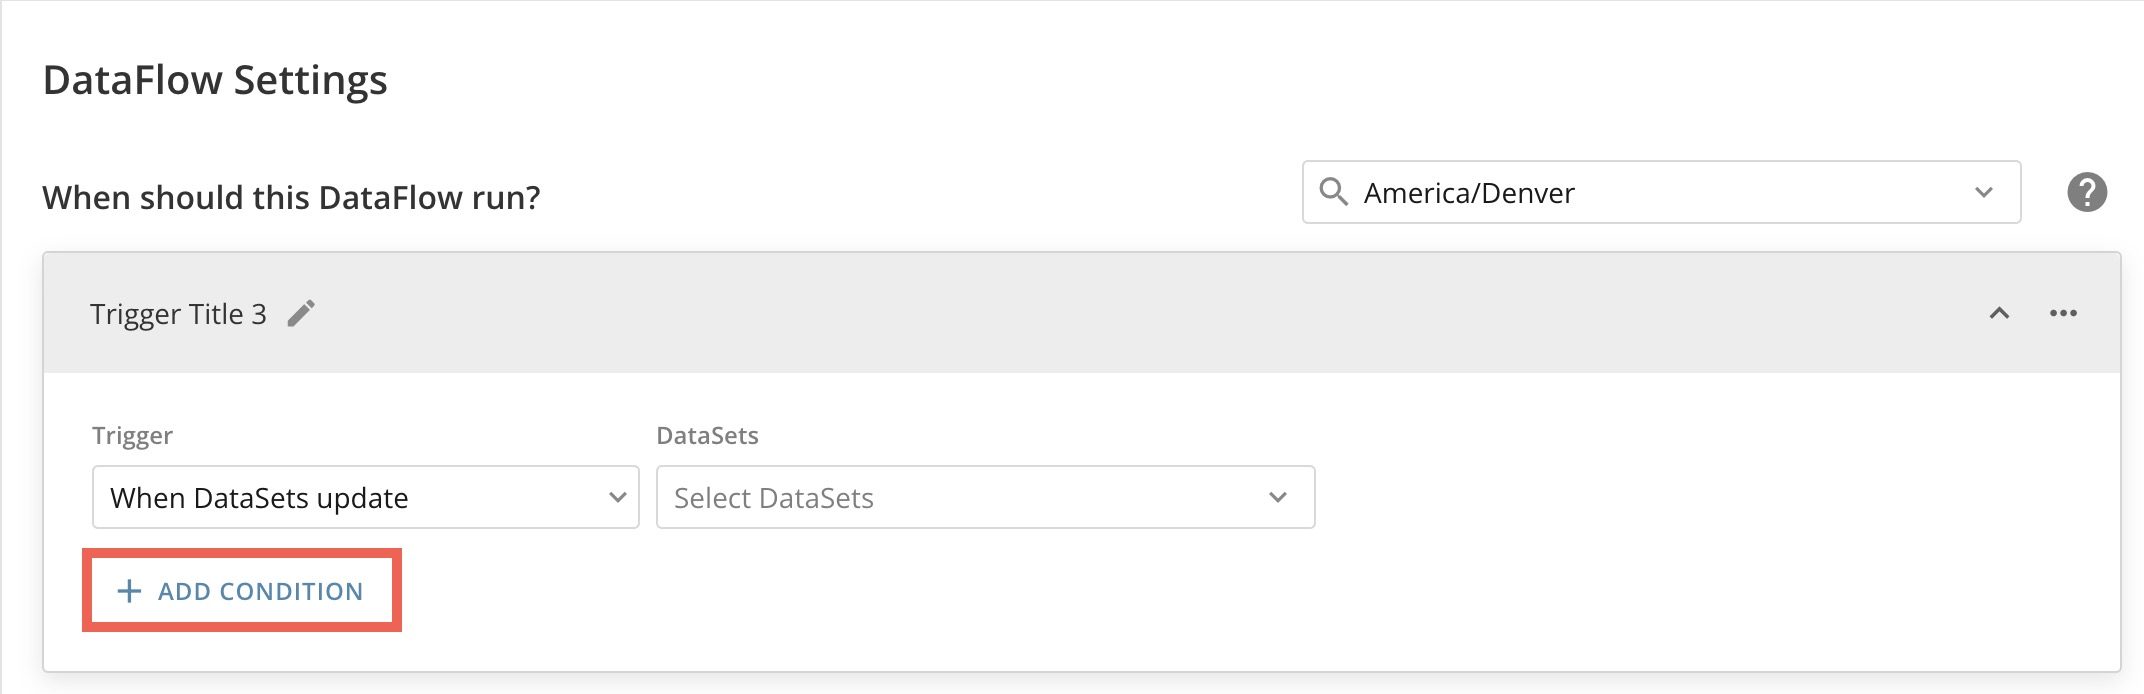Image resolution: width=2144 pixels, height=694 pixels.
Task: Click the magnifying glass in the timezone field
Action: [1335, 192]
